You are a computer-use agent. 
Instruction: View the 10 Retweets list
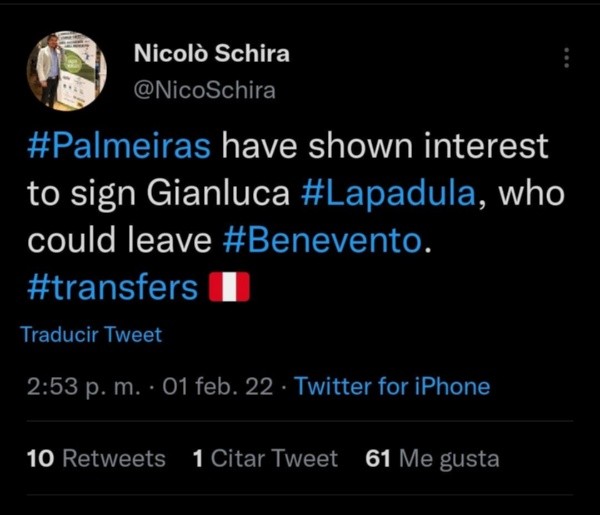(96, 458)
